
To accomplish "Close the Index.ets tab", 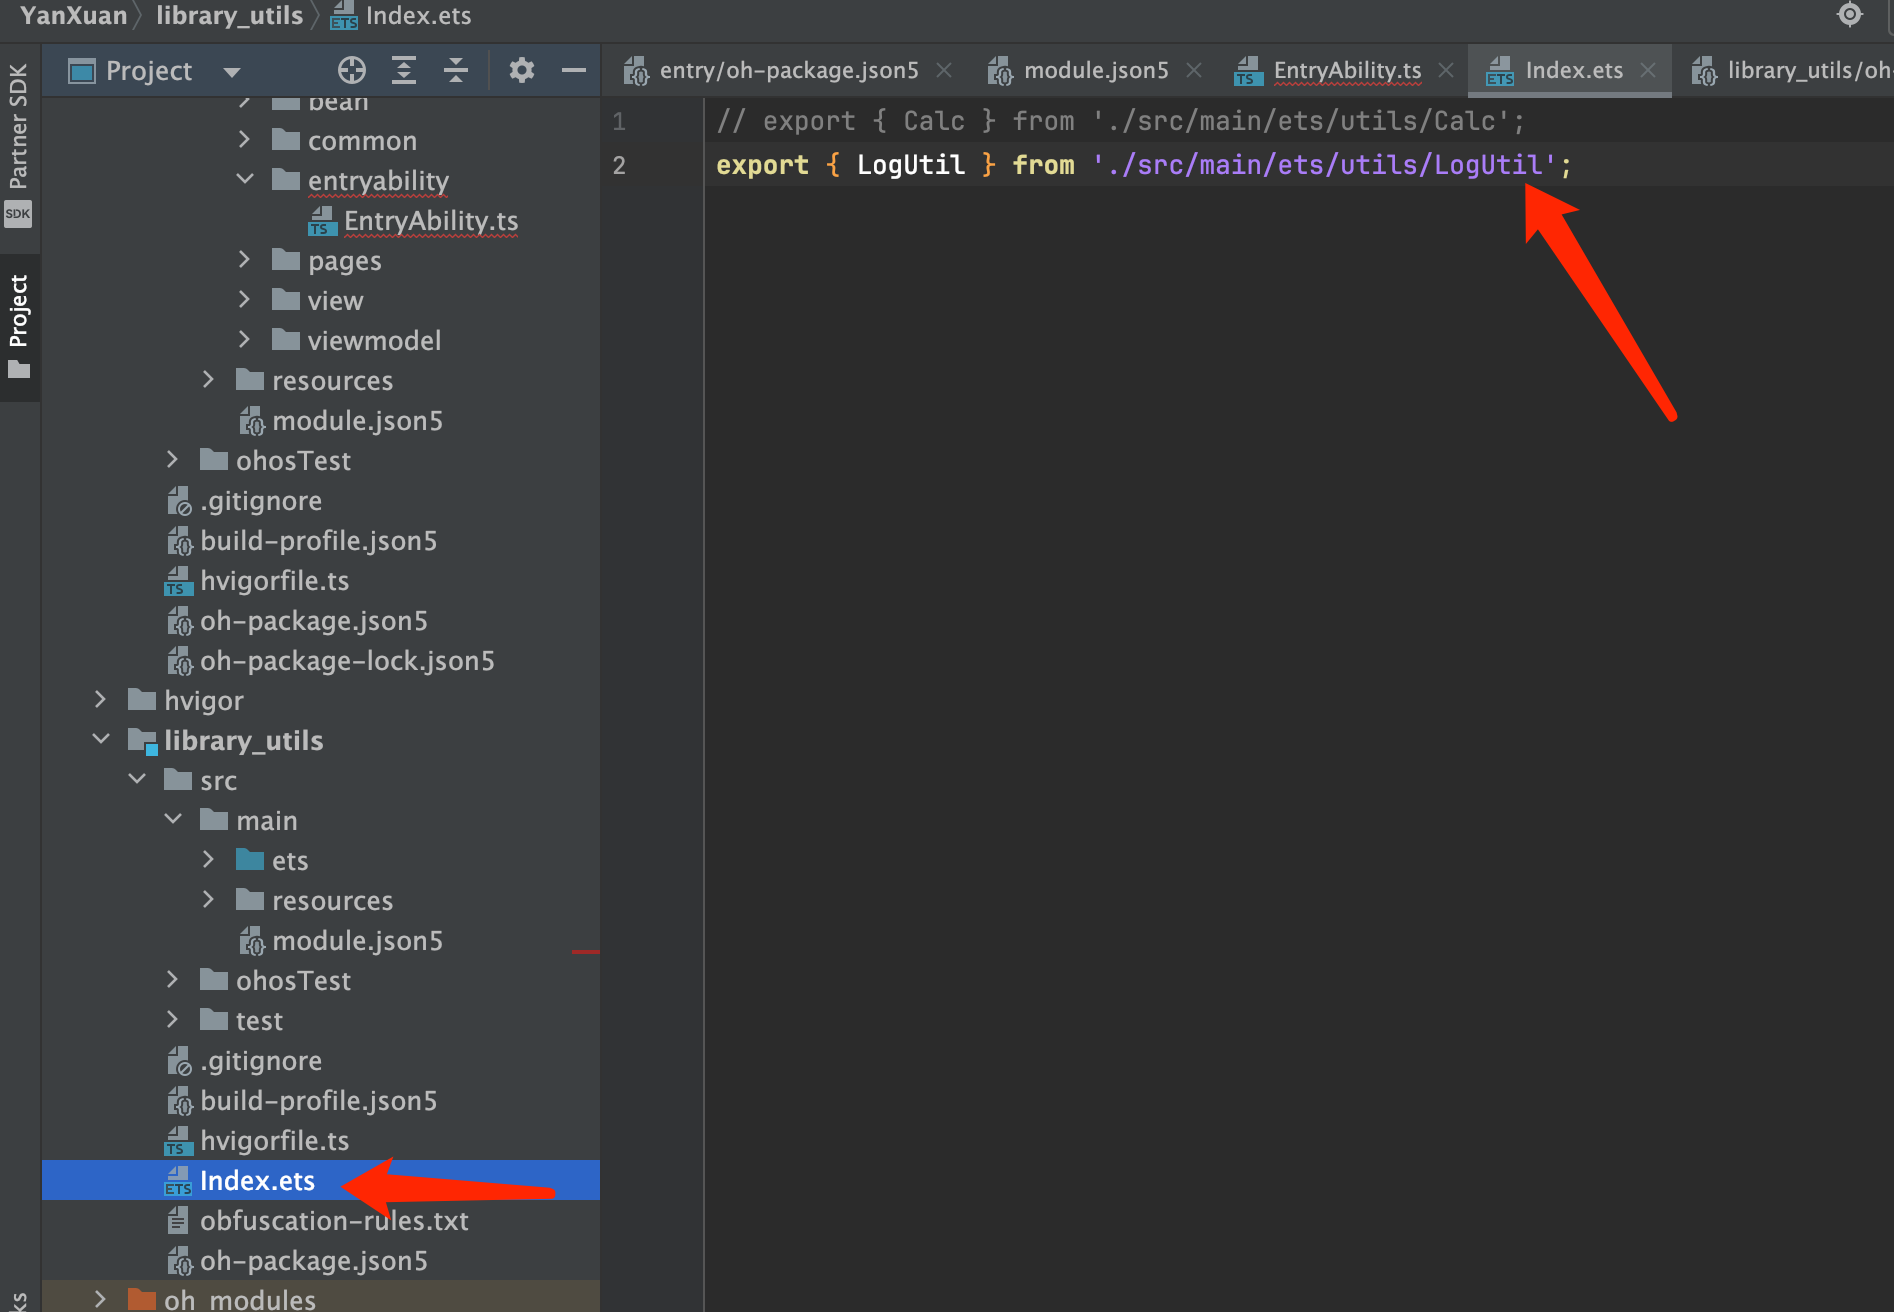I will 1648,70.
